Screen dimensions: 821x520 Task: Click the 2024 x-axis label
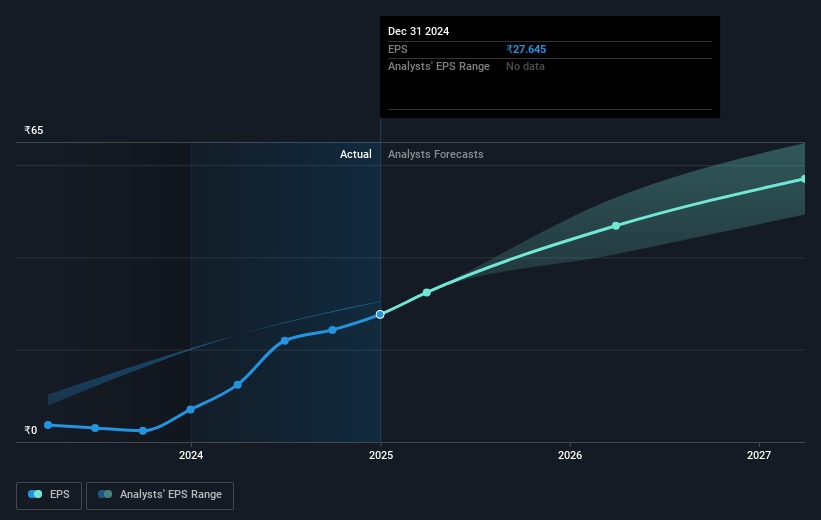click(x=191, y=455)
